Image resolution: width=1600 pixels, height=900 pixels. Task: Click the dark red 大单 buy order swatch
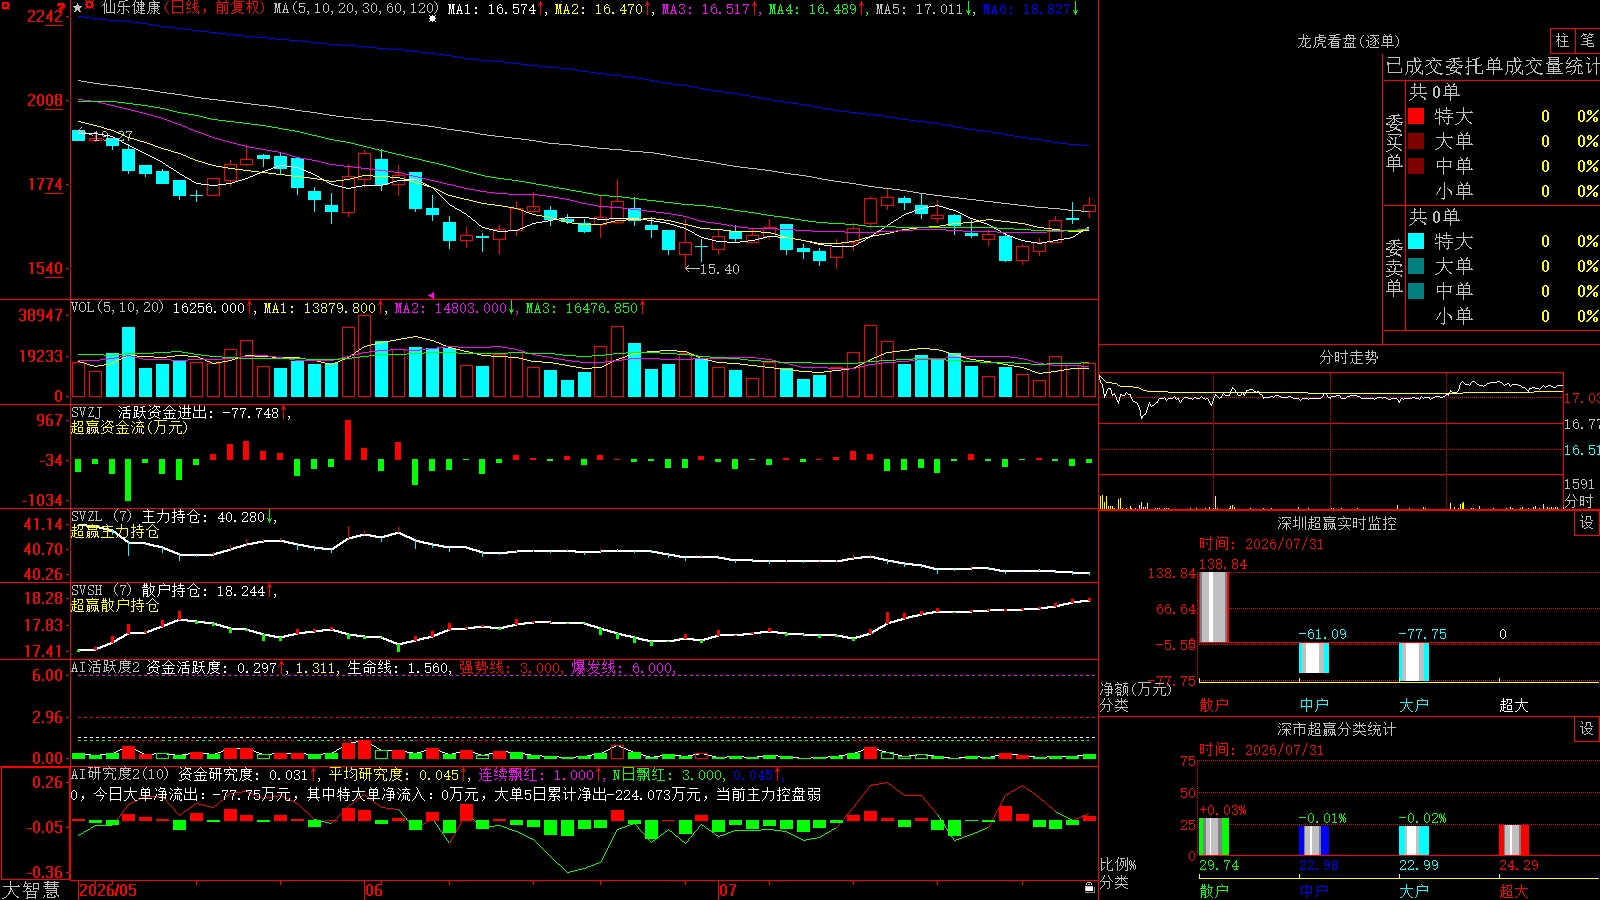tap(1416, 141)
